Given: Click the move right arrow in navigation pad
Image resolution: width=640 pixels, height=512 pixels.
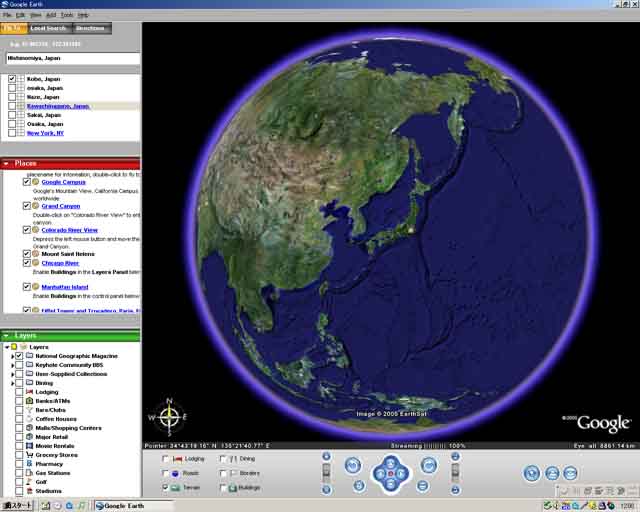Looking at the screenshot, I should point(401,474).
